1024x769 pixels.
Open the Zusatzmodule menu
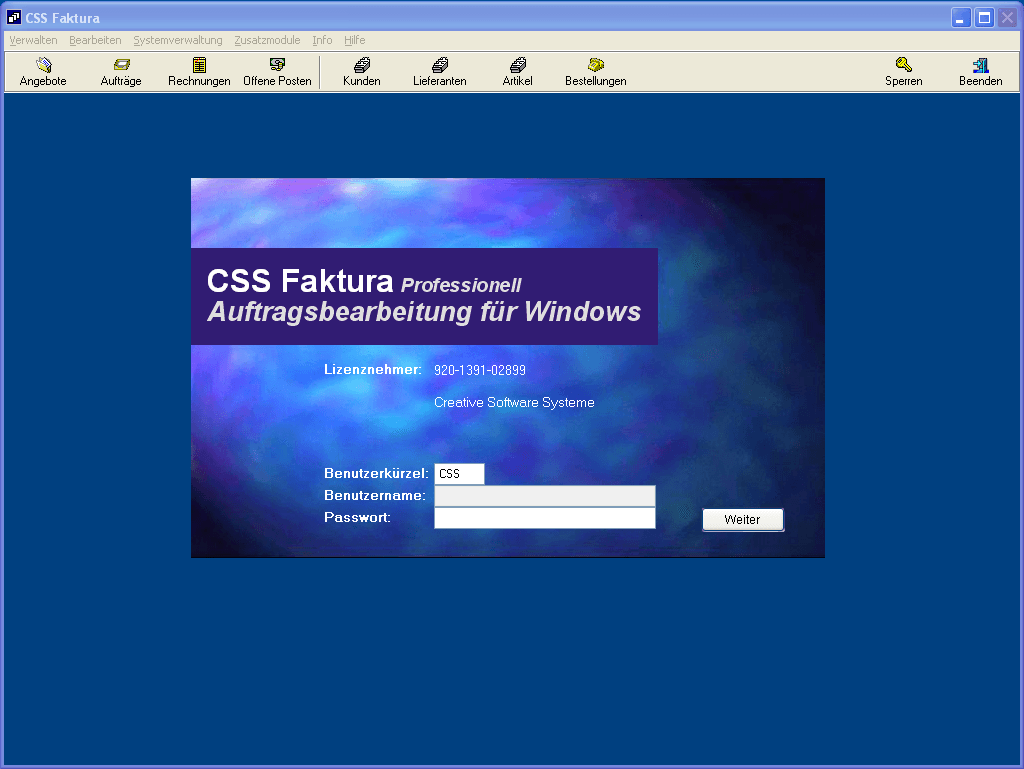click(267, 40)
